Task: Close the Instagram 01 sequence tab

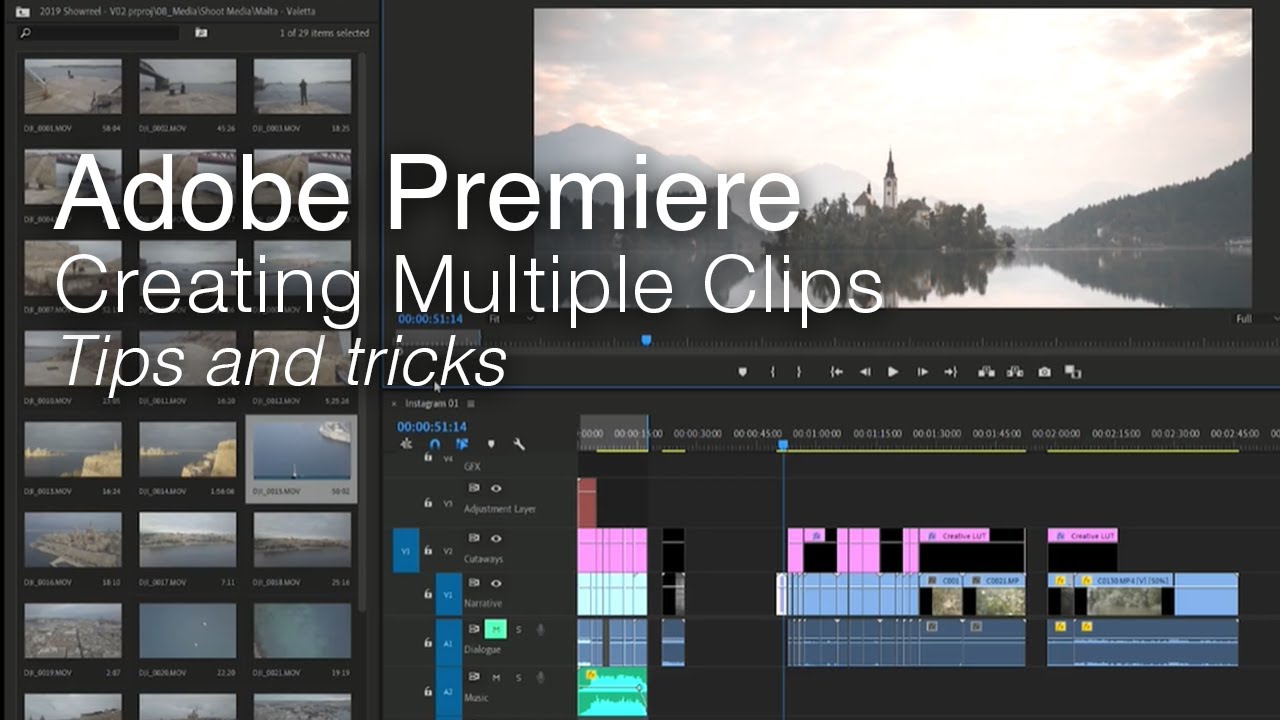Action: [x=394, y=404]
